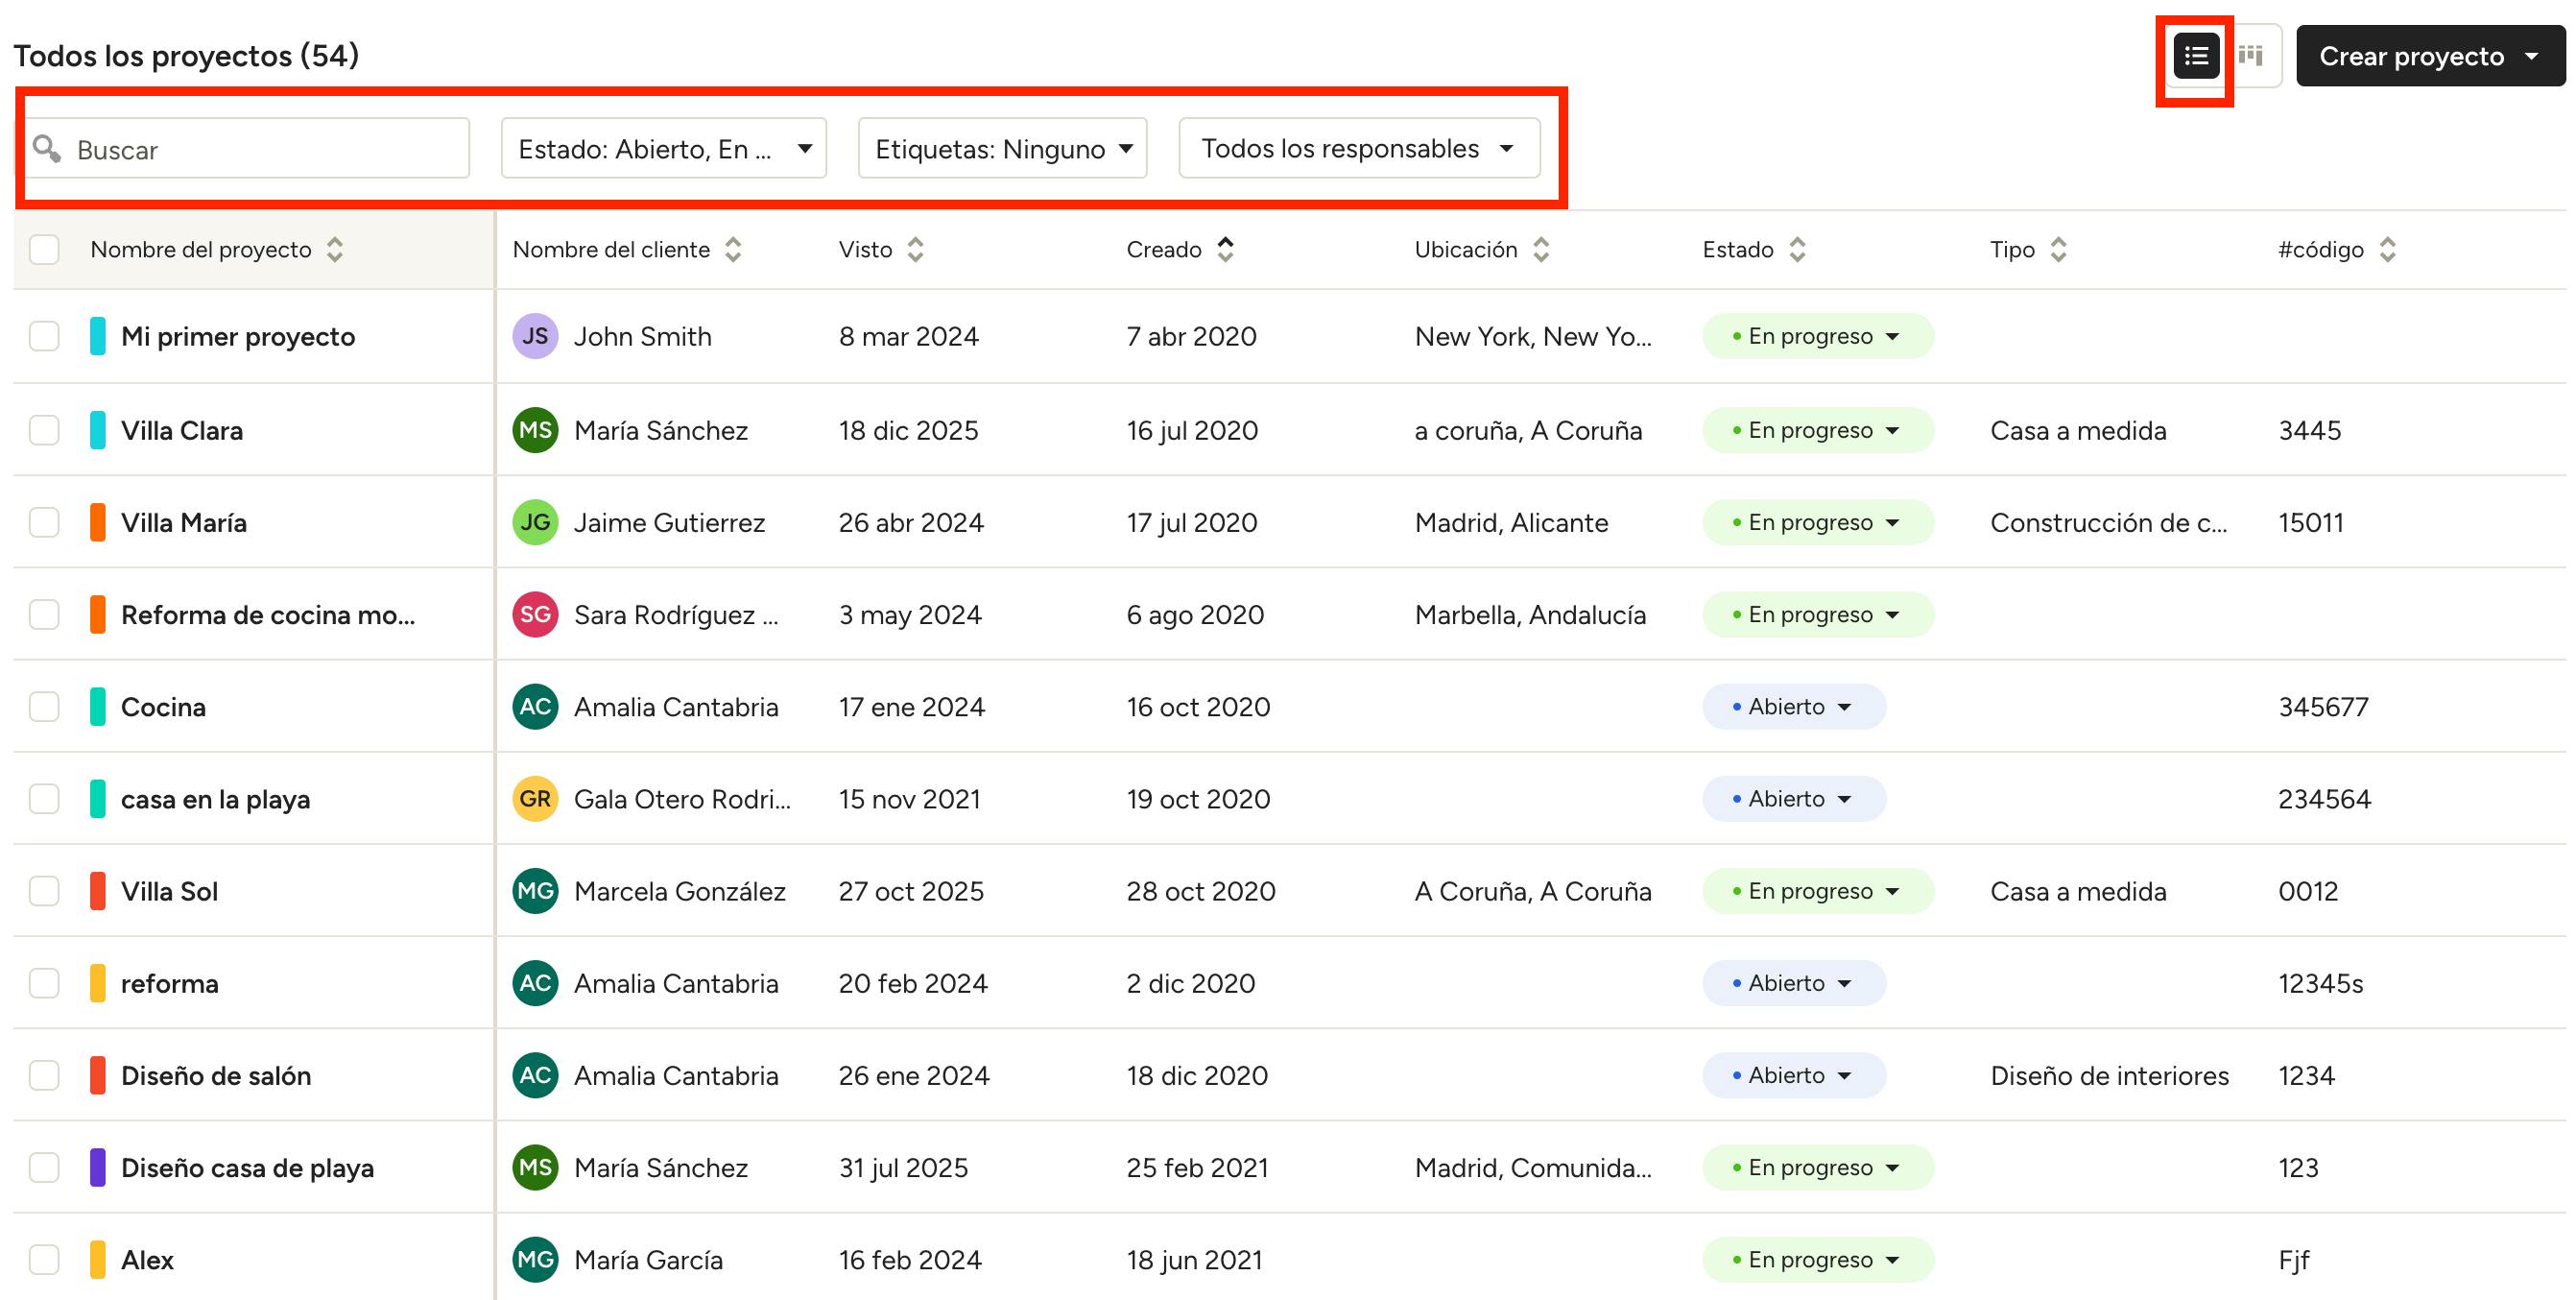Sort by #código column arrows
Viewport: 2576px width, 1300px height.
click(x=2387, y=250)
